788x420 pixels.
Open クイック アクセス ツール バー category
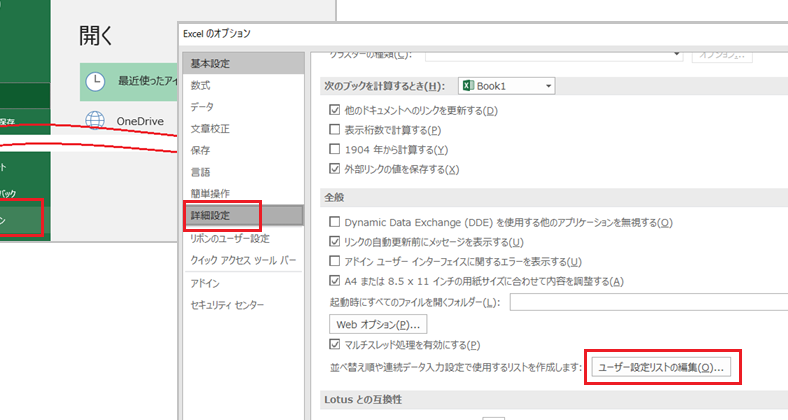coord(244,260)
